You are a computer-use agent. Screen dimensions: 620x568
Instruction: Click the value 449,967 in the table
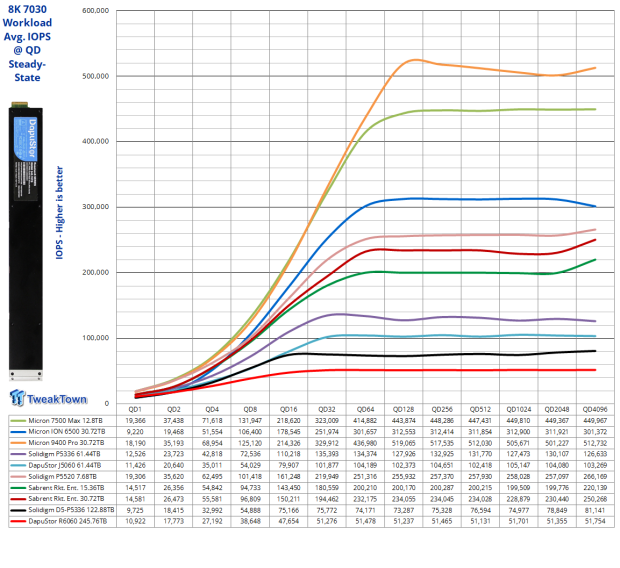click(595, 420)
